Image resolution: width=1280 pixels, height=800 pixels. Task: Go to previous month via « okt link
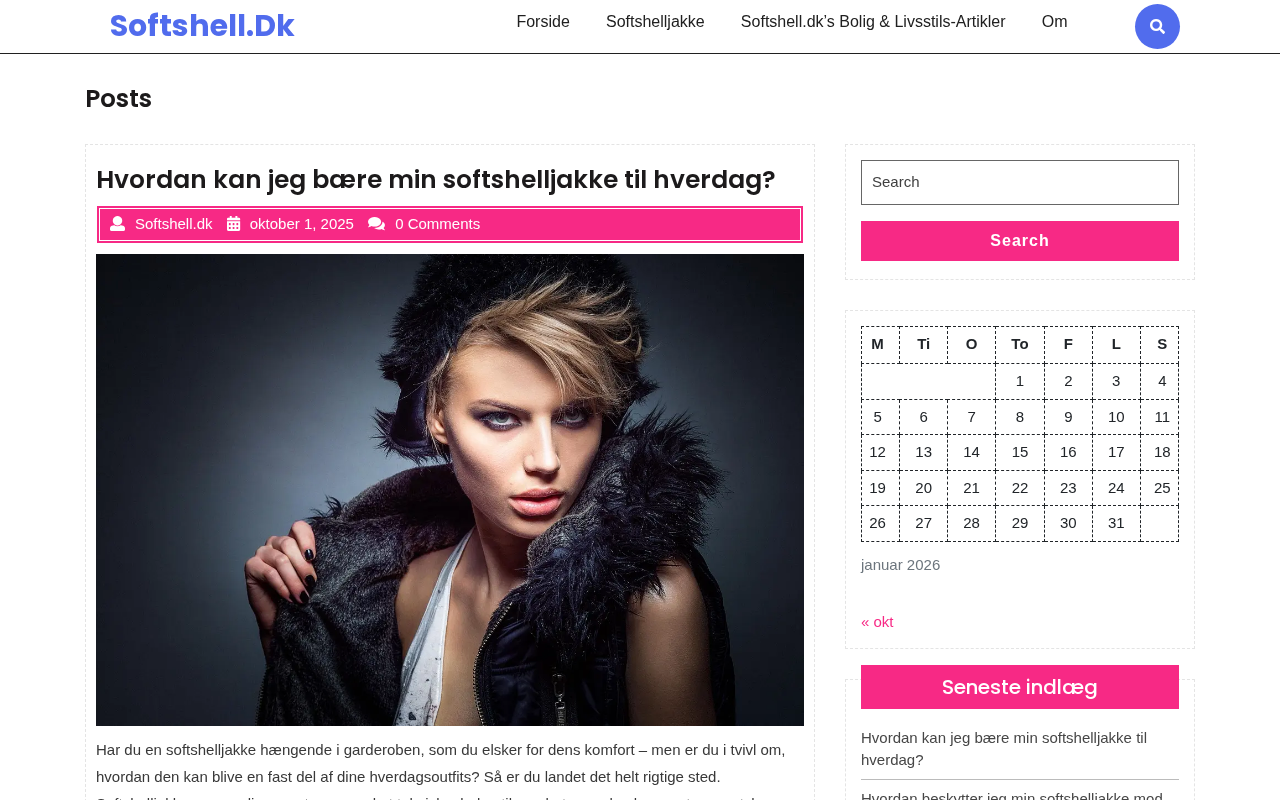[877, 622]
